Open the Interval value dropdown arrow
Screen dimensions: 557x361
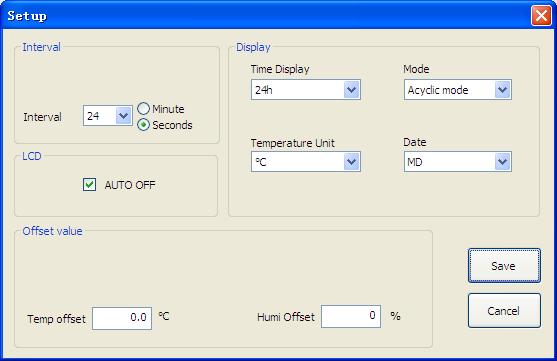click(x=124, y=115)
